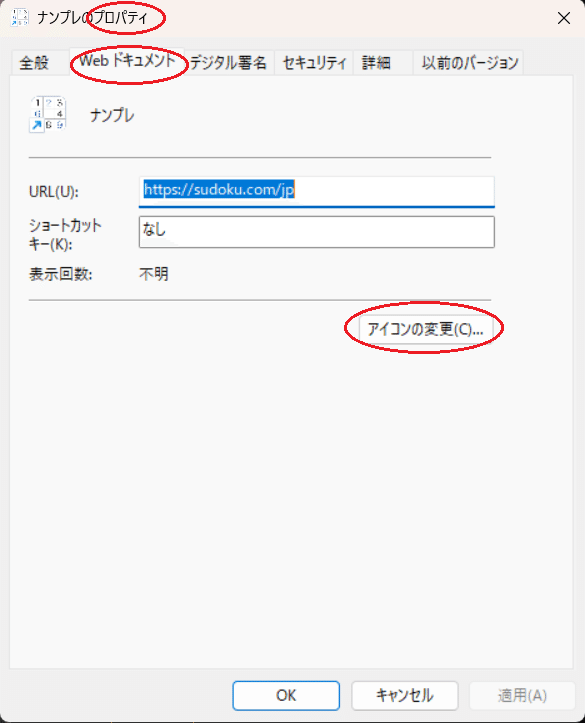Viewport: 585px width, 723px height.
Task: Click the アイコンの変更 button
Action: pyautogui.click(x=425, y=329)
